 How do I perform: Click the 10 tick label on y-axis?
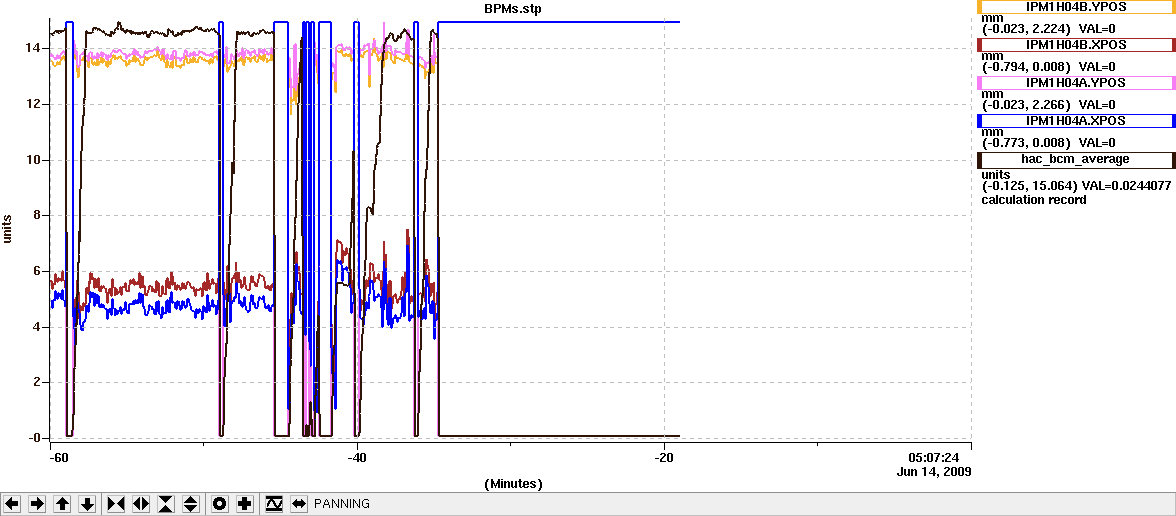[x=32, y=160]
